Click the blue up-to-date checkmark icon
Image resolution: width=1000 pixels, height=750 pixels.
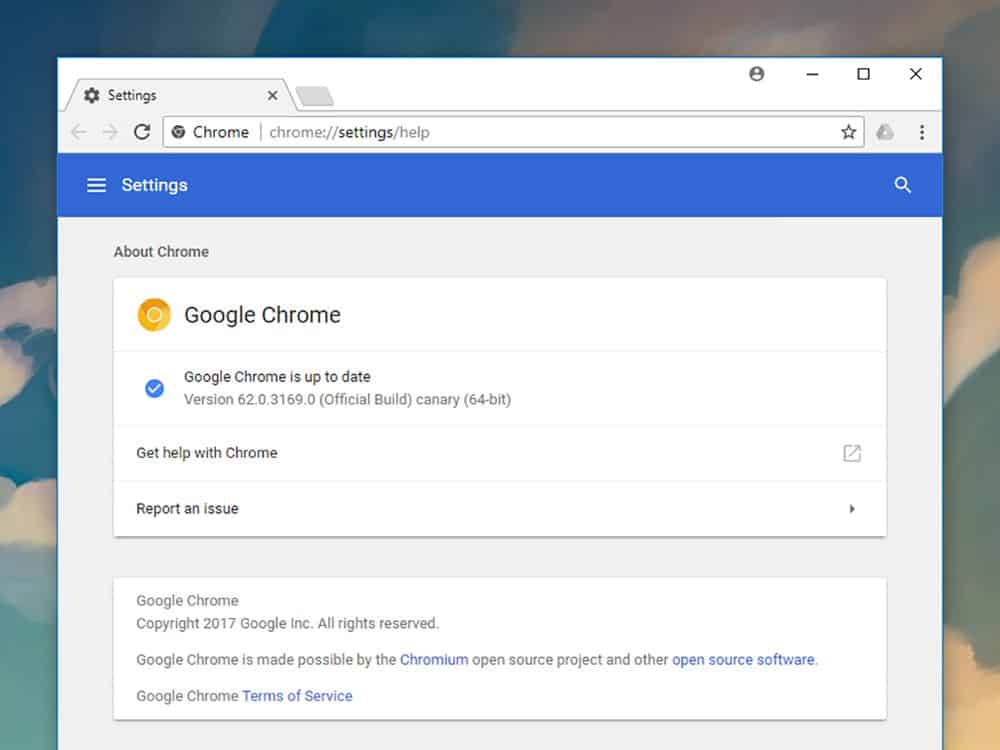[x=154, y=388]
